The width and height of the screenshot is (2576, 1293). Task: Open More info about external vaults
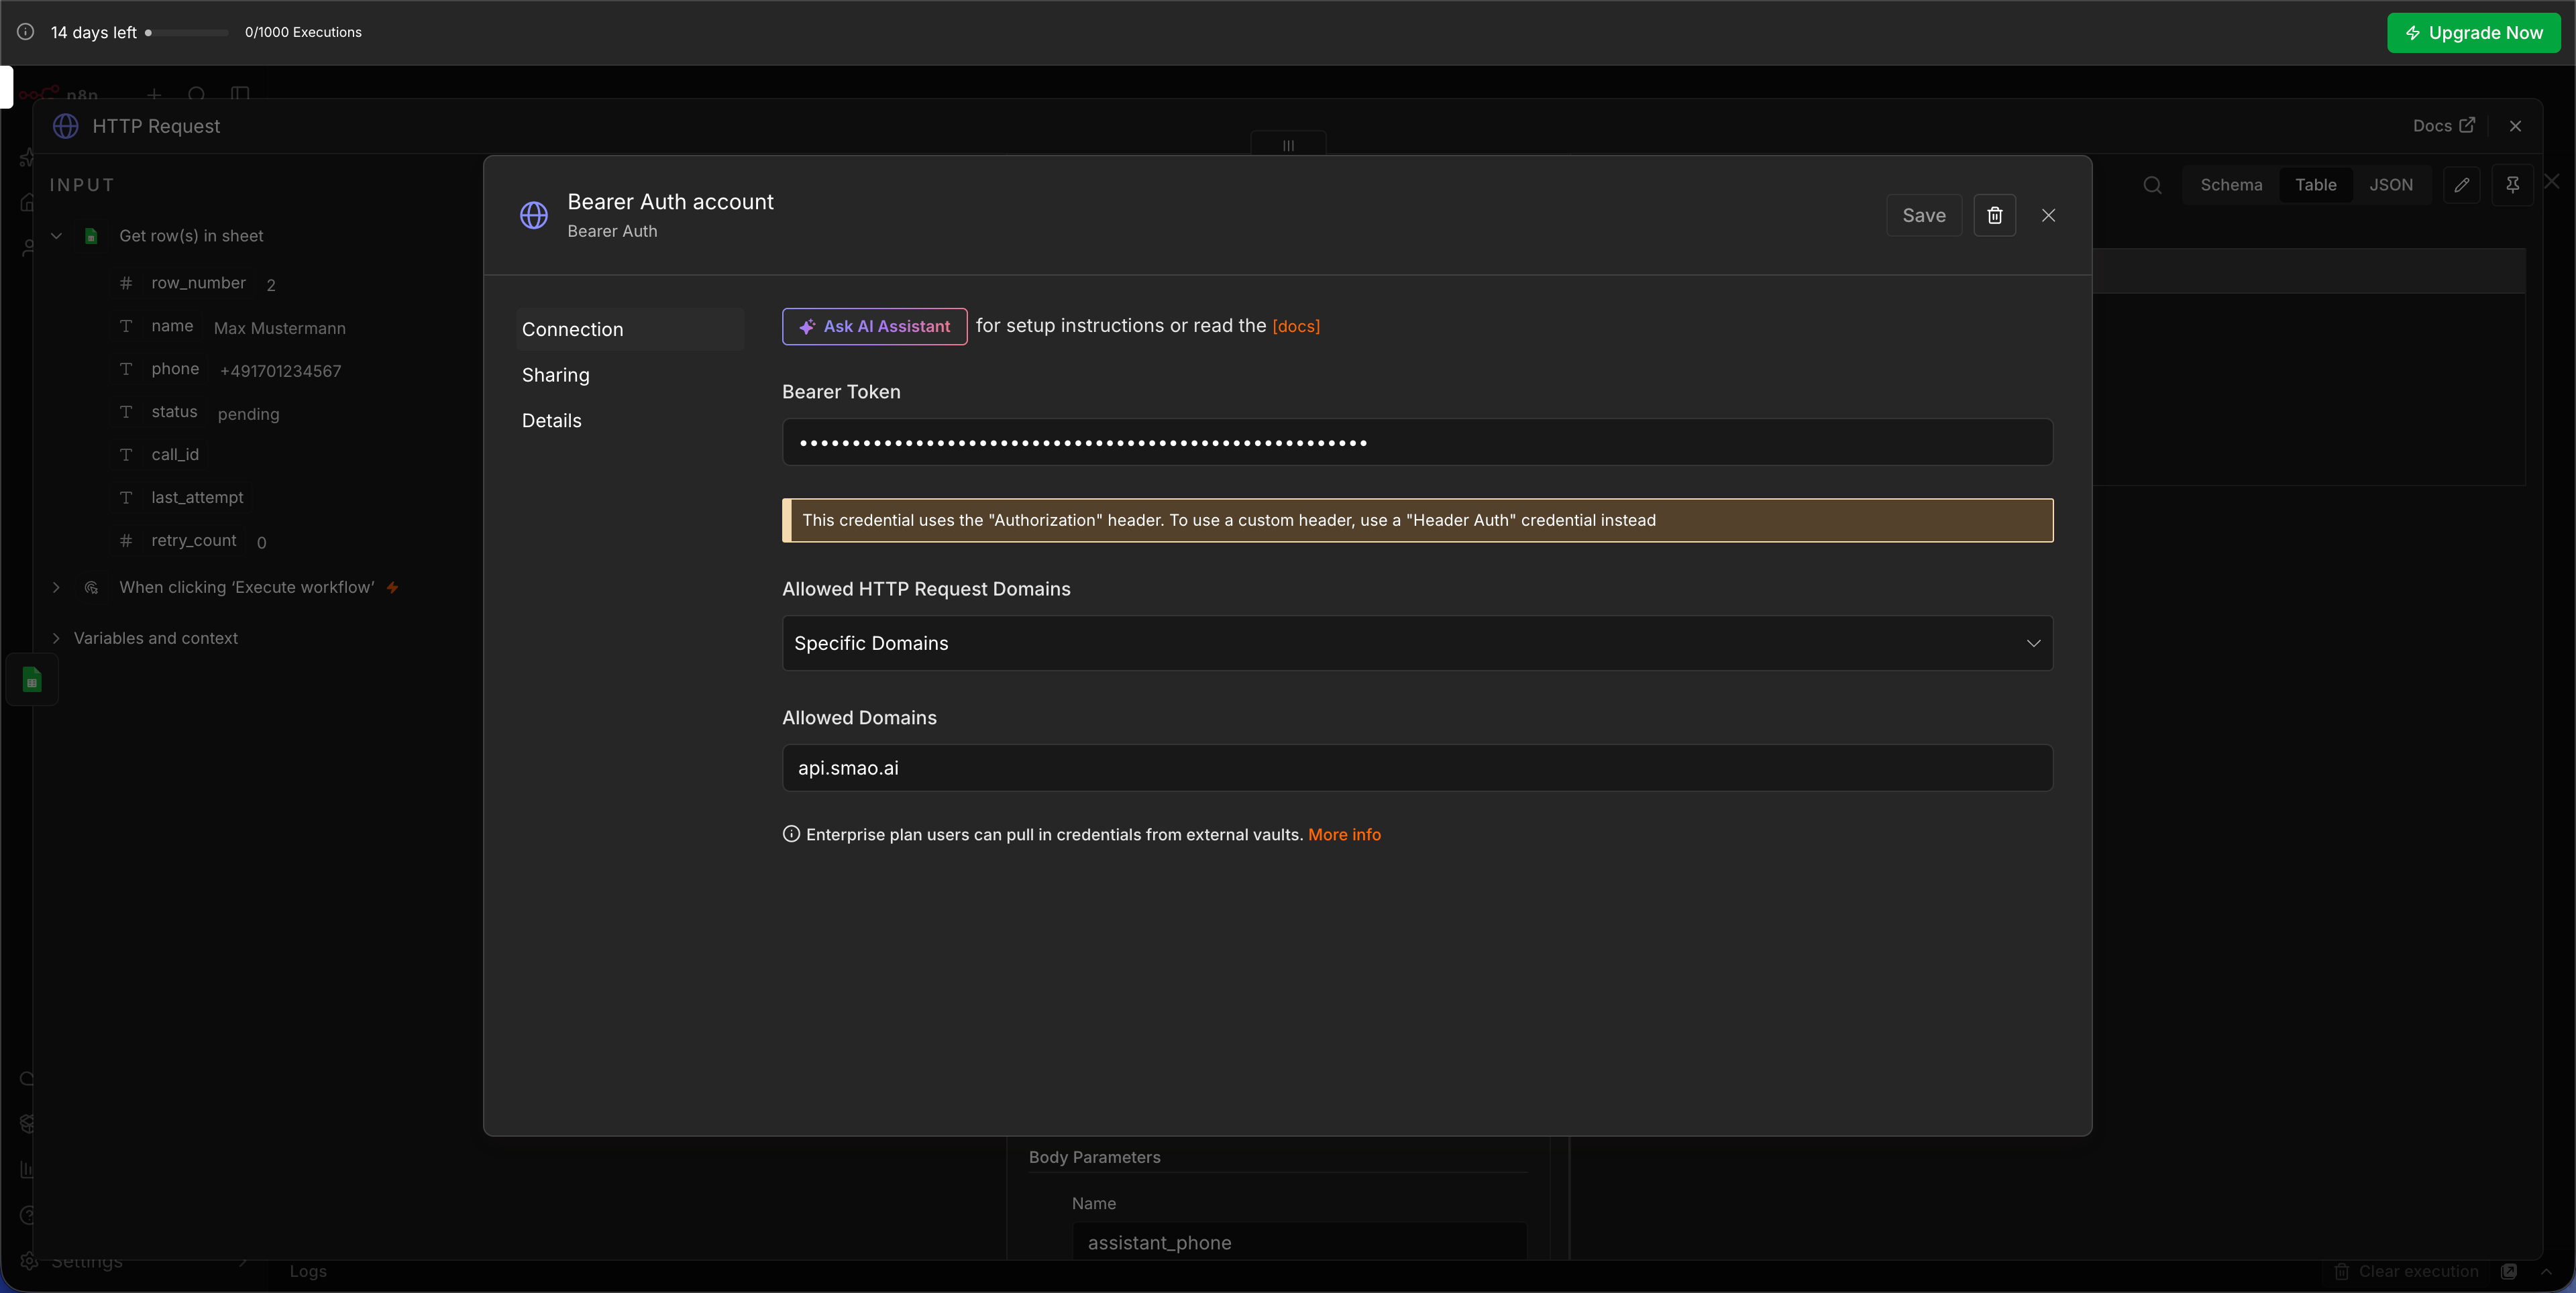click(1344, 834)
